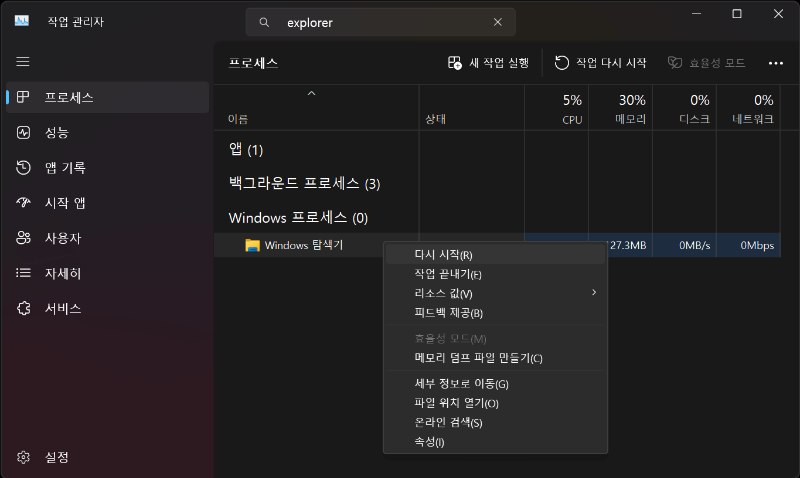Click the Windows 탐색기 folder icon
This screenshot has width=800, height=478.
tap(252, 245)
